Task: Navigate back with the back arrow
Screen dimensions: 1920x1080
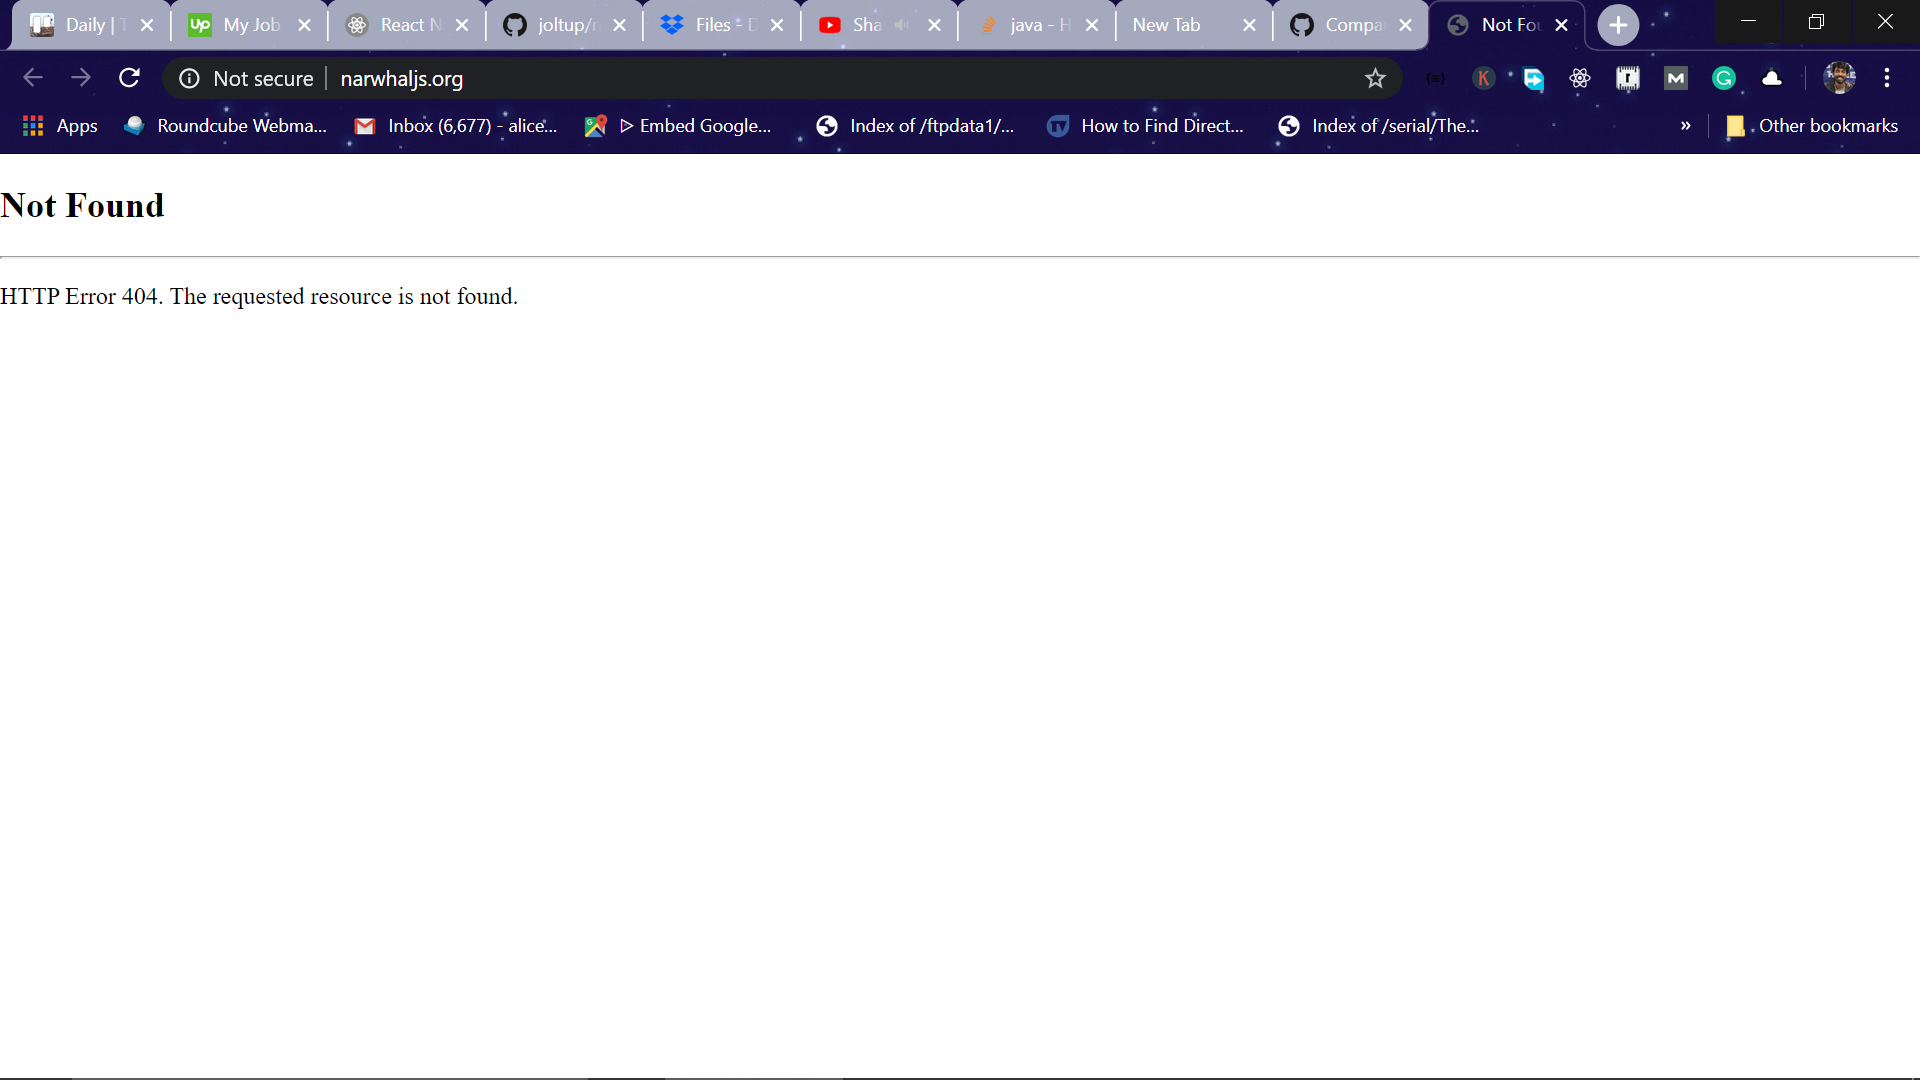Action: click(33, 78)
